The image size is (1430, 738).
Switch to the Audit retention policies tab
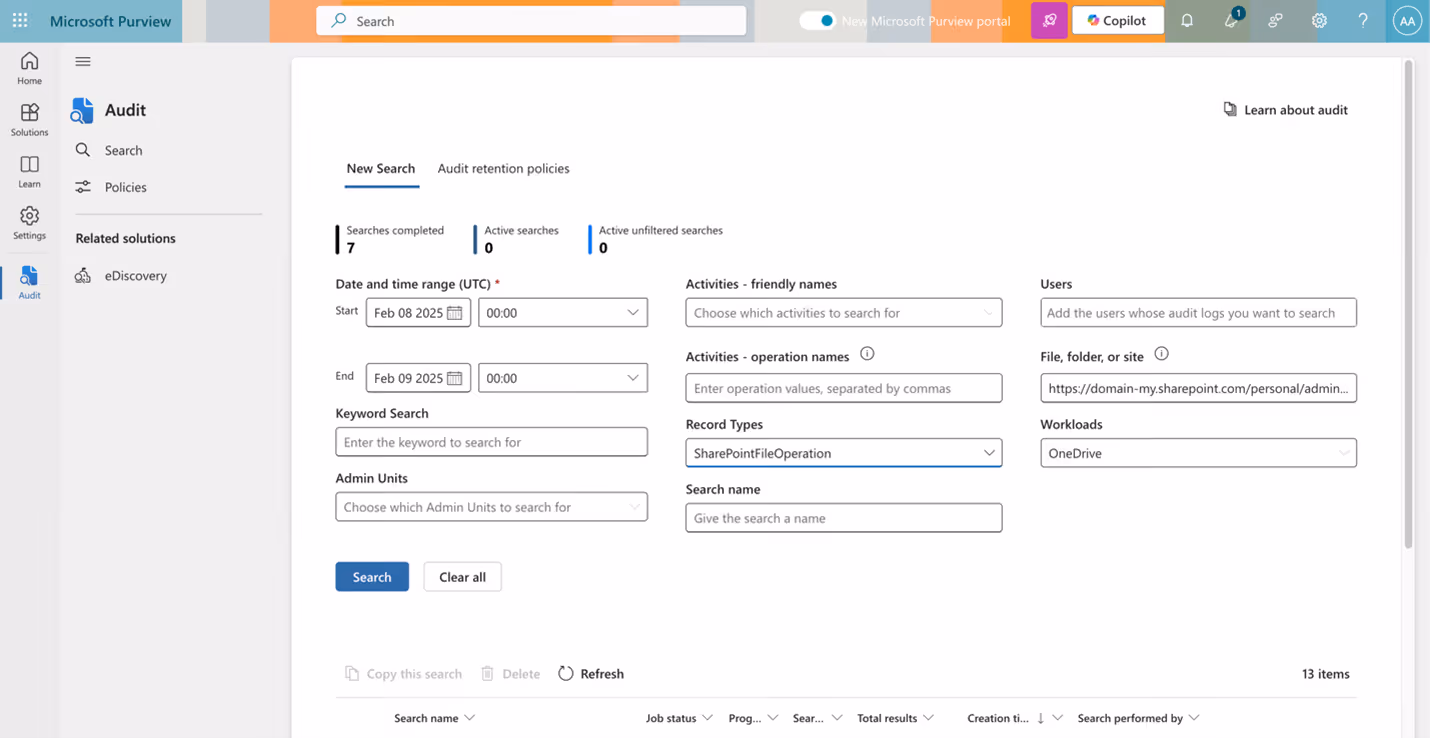pyautogui.click(x=503, y=168)
